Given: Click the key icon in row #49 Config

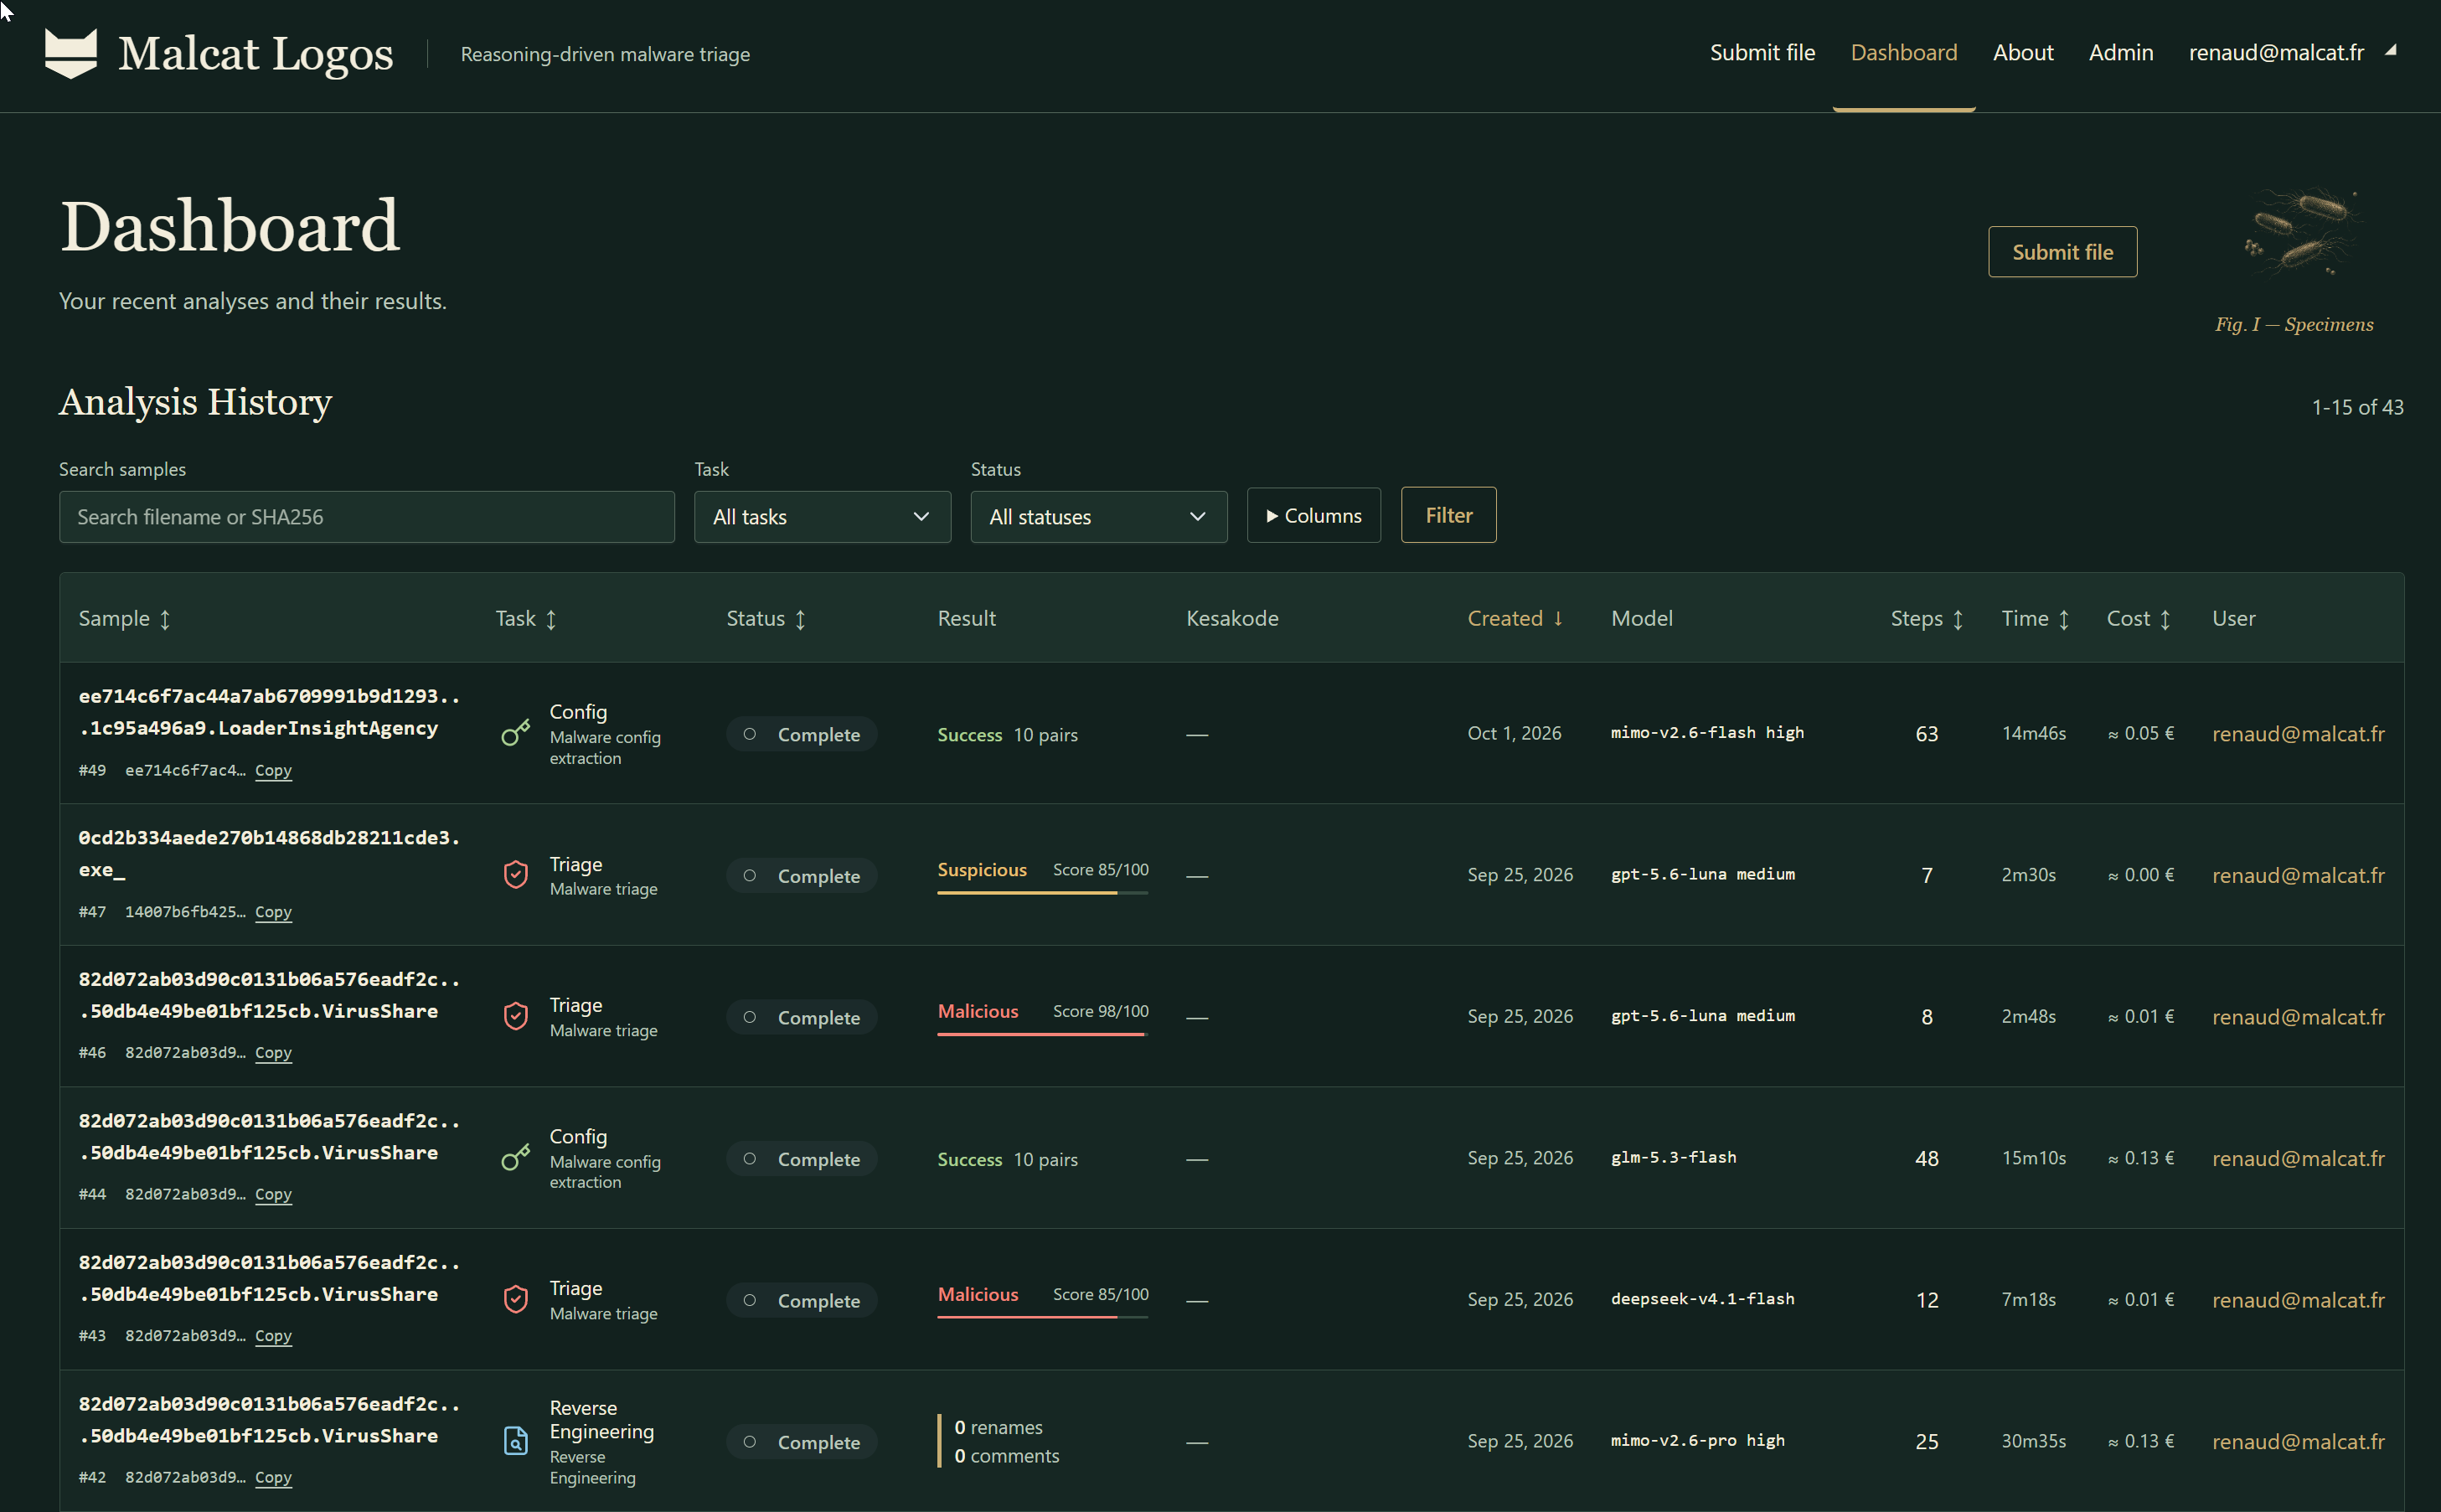Looking at the screenshot, I should 515,733.
